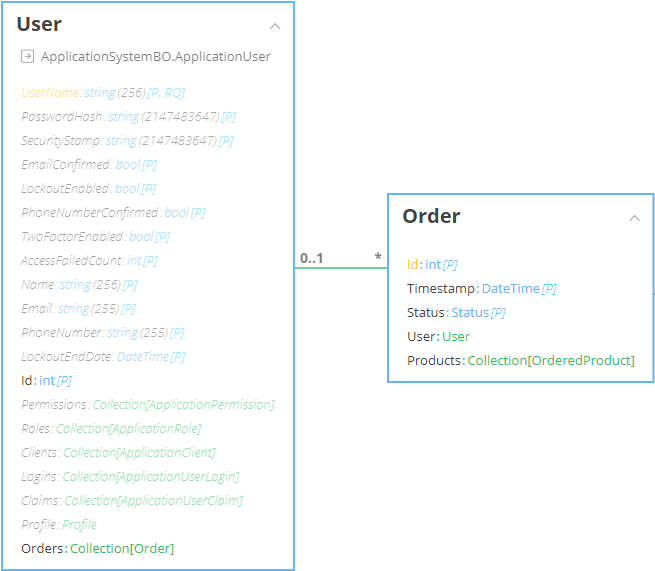
Task: Select the User entity title
Action: coord(39,24)
